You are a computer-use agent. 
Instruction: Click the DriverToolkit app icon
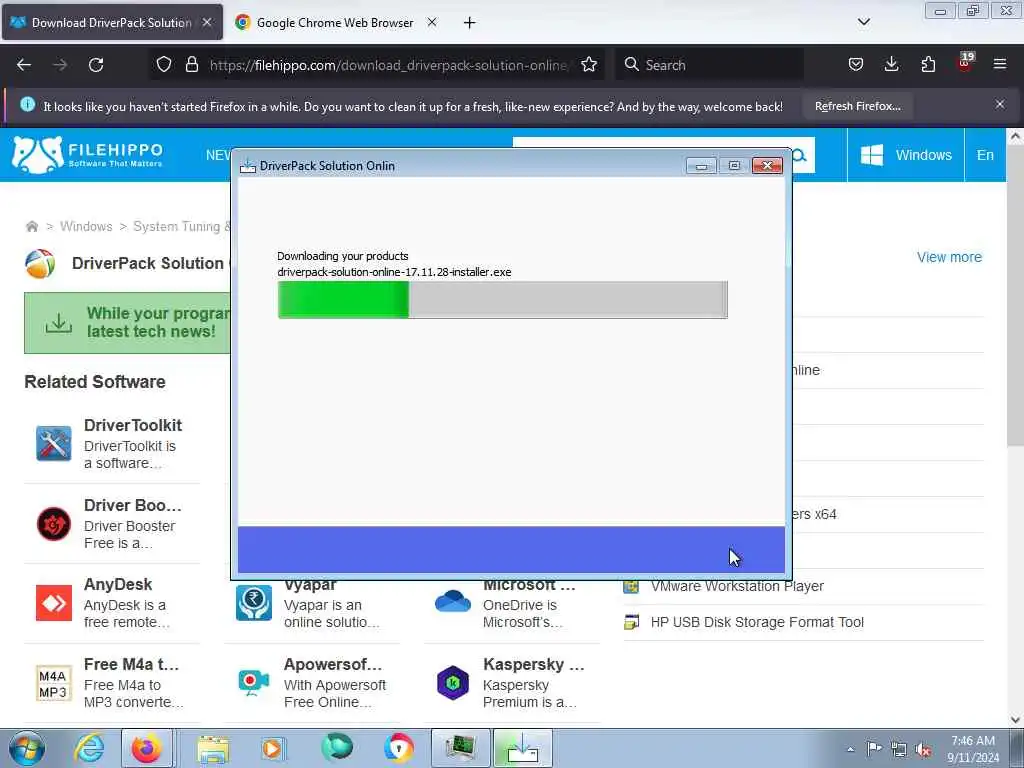pos(54,443)
